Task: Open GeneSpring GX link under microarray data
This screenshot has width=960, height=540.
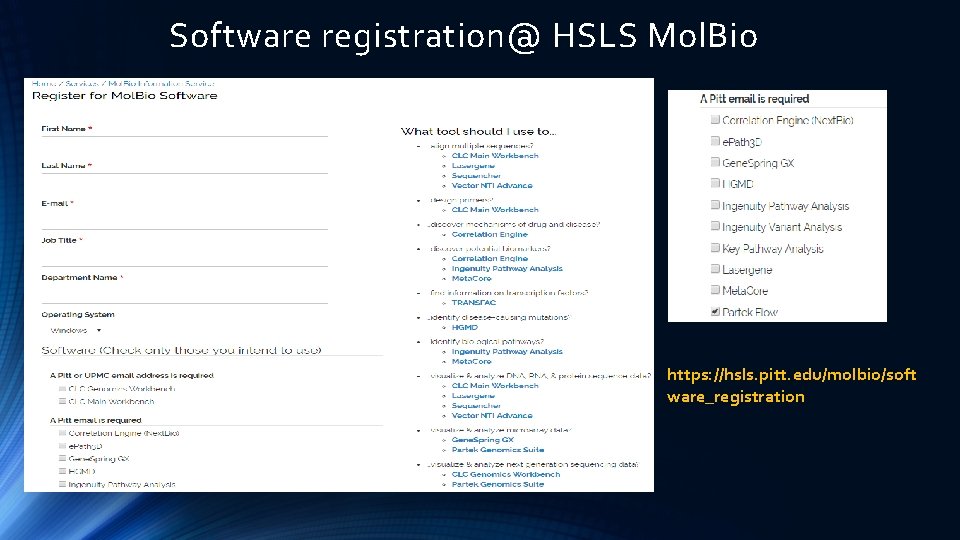Action: point(482,440)
